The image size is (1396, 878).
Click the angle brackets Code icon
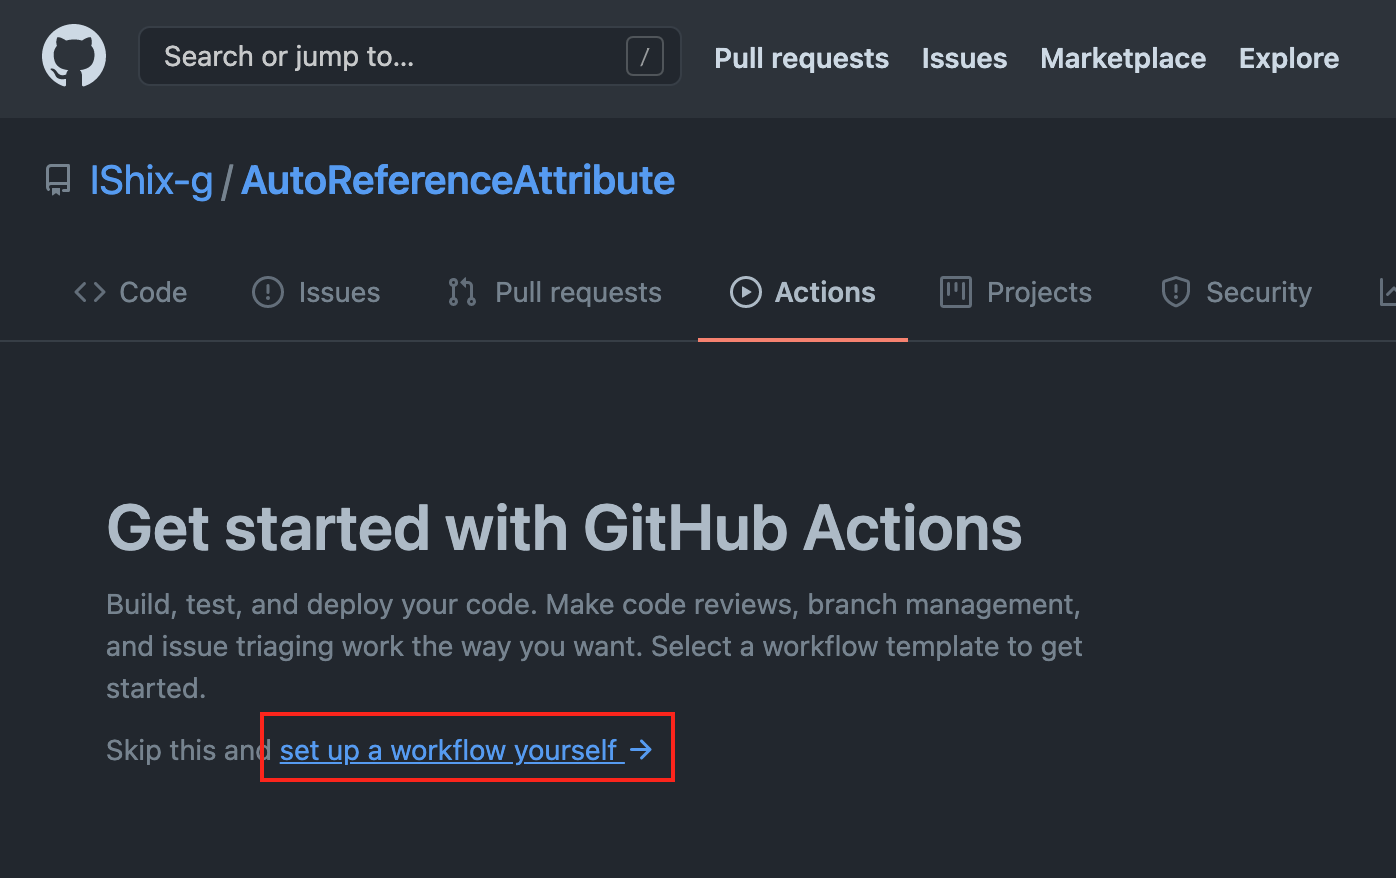click(90, 292)
